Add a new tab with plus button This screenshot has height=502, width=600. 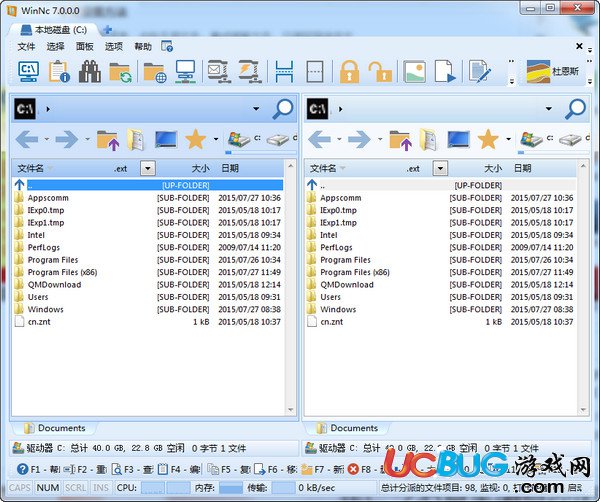click(x=108, y=29)
